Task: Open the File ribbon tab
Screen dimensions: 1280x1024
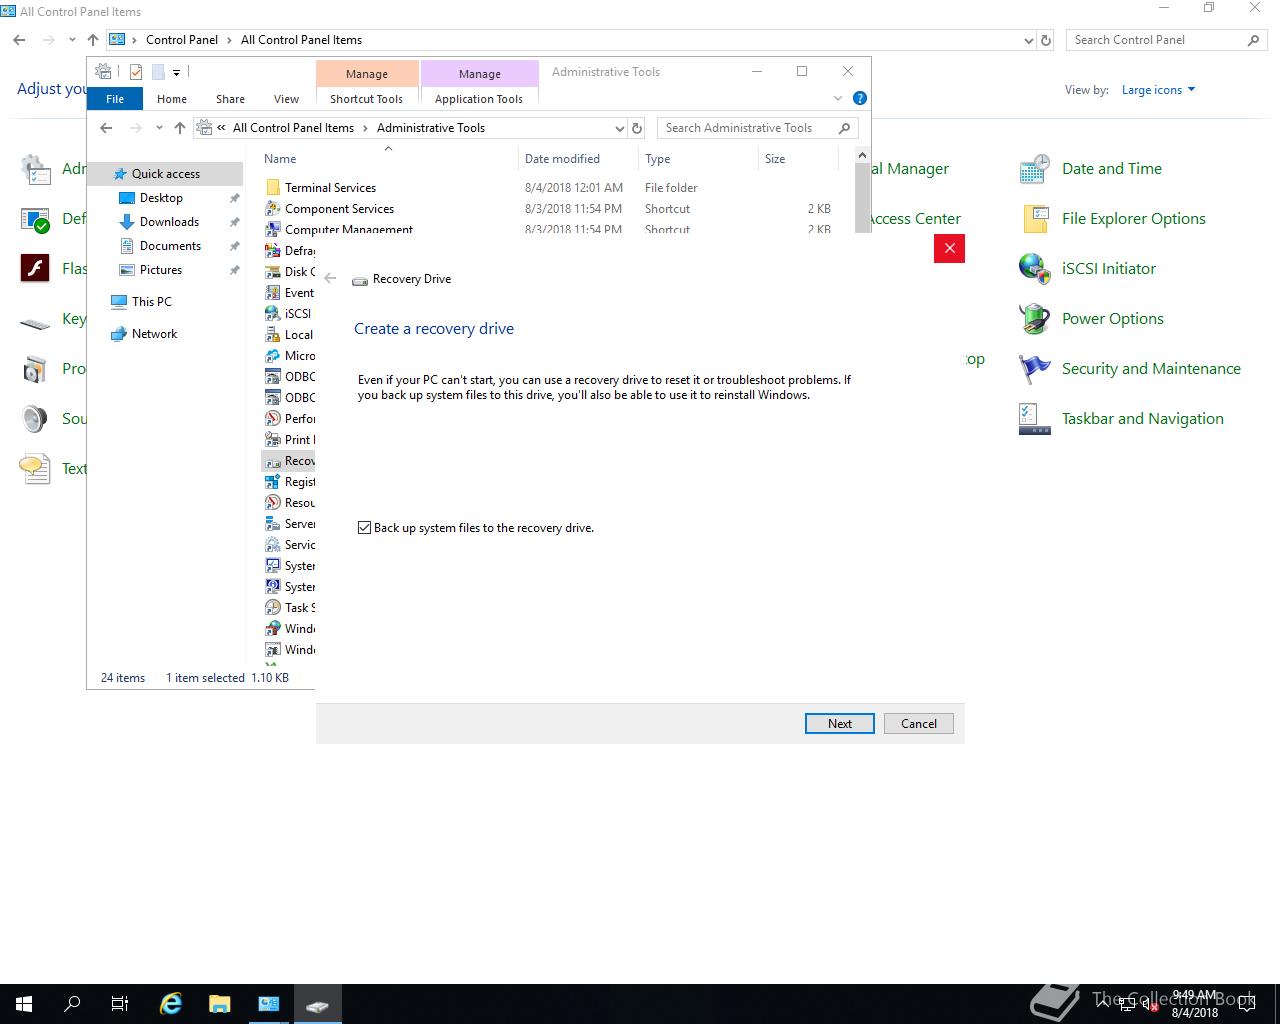Action: tap(115, 99)
